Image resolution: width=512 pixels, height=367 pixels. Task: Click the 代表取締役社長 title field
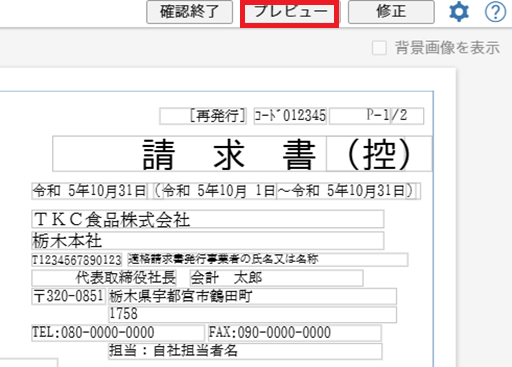pos(104,278)
